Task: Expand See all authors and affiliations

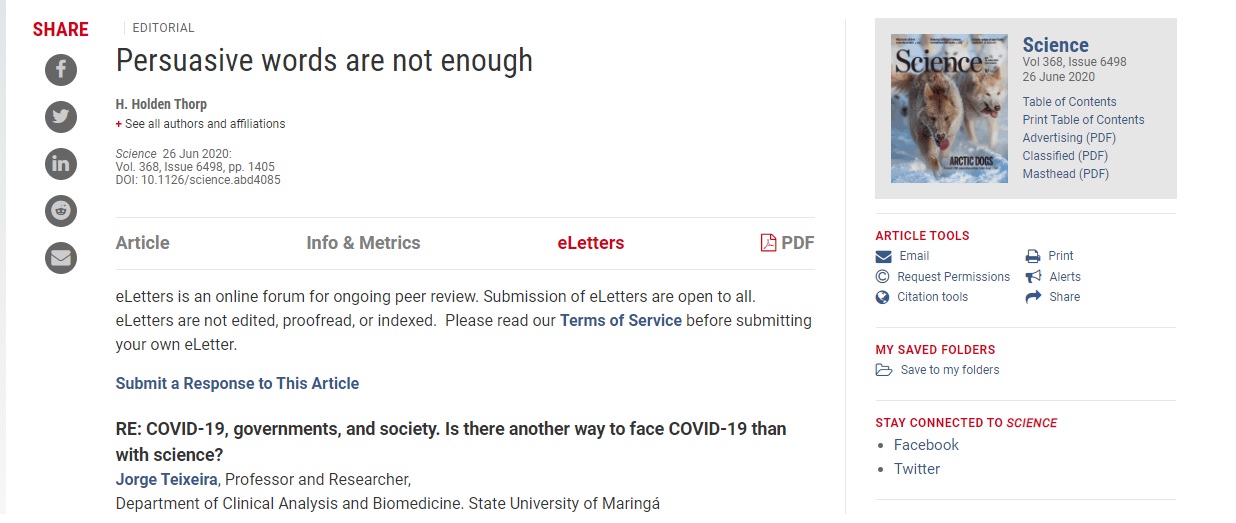Action: [200, 124]
